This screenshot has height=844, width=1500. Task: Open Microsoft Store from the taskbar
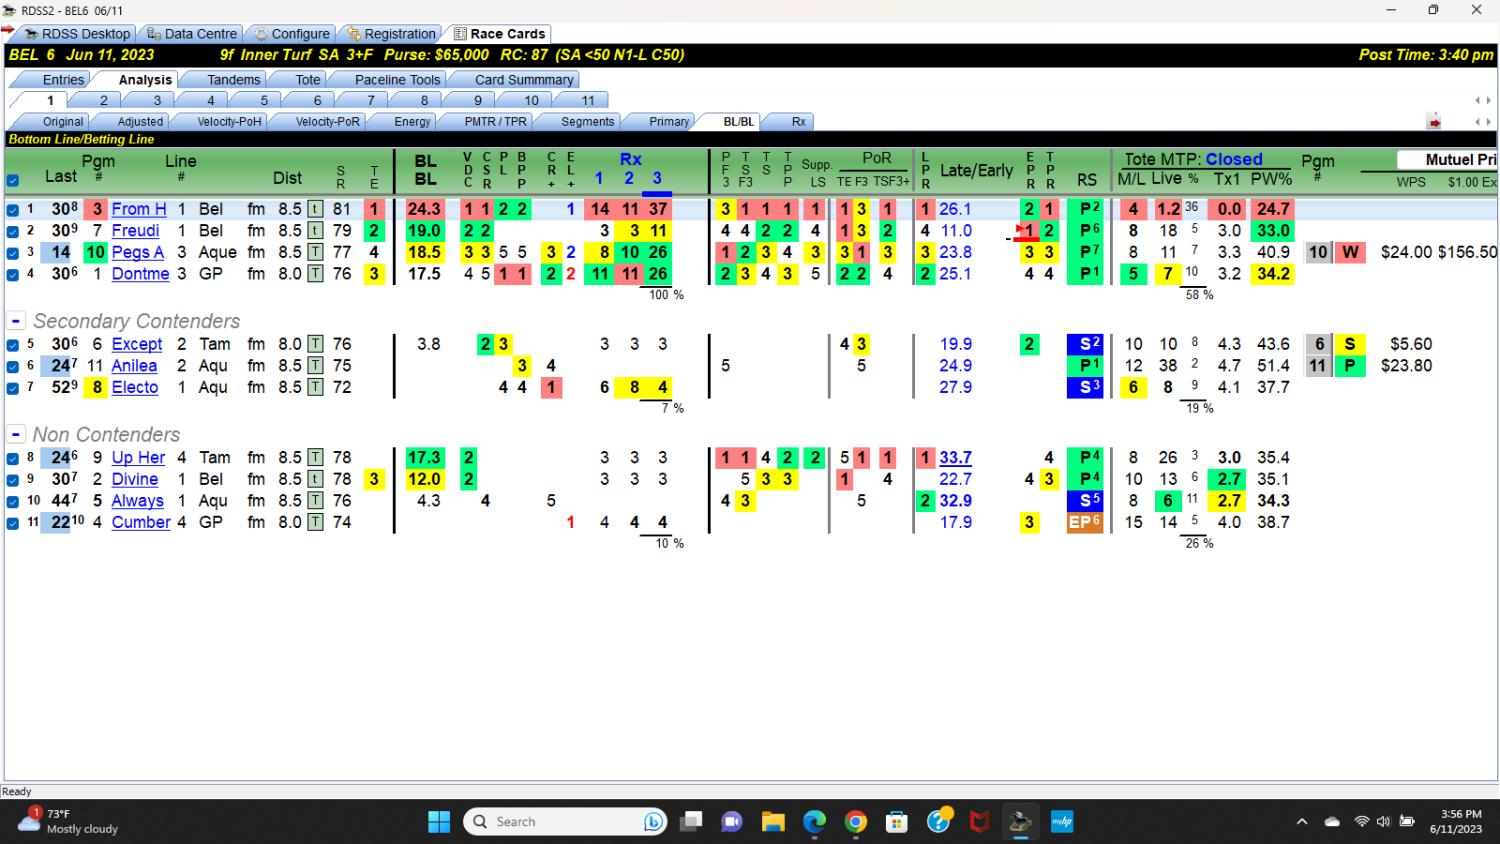pos(897,822)
